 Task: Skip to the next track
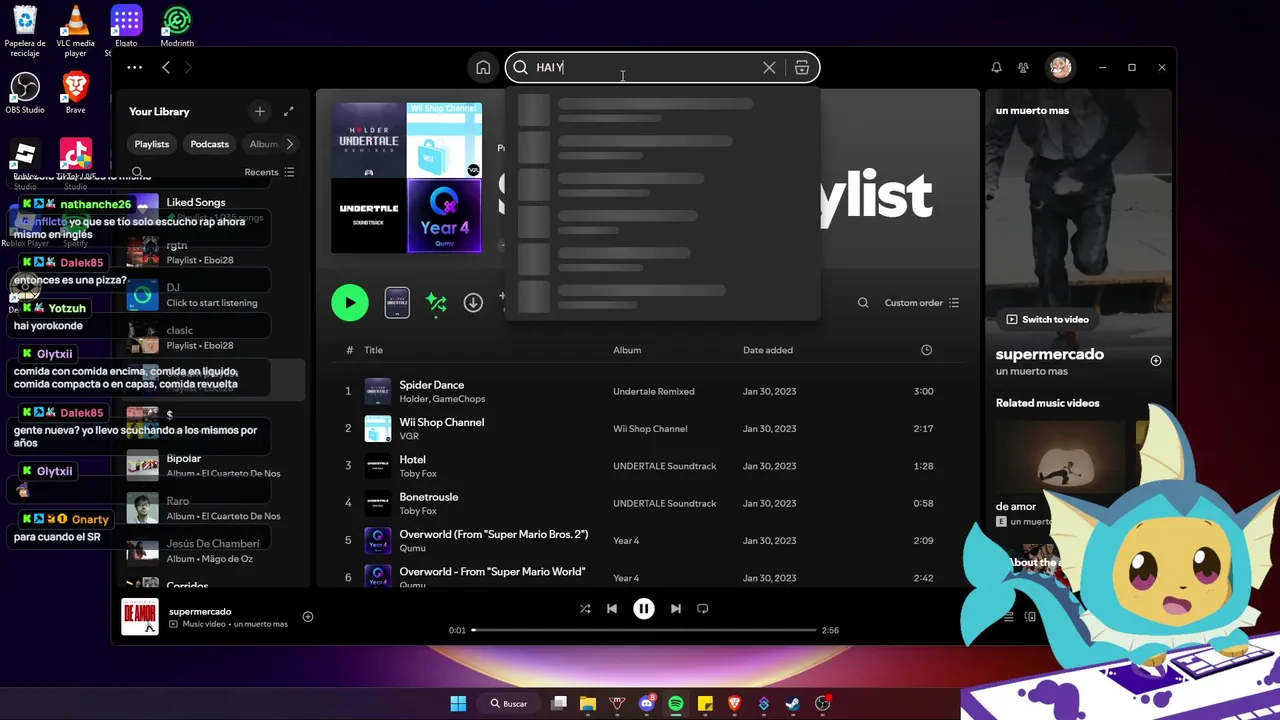pos(676,608)
